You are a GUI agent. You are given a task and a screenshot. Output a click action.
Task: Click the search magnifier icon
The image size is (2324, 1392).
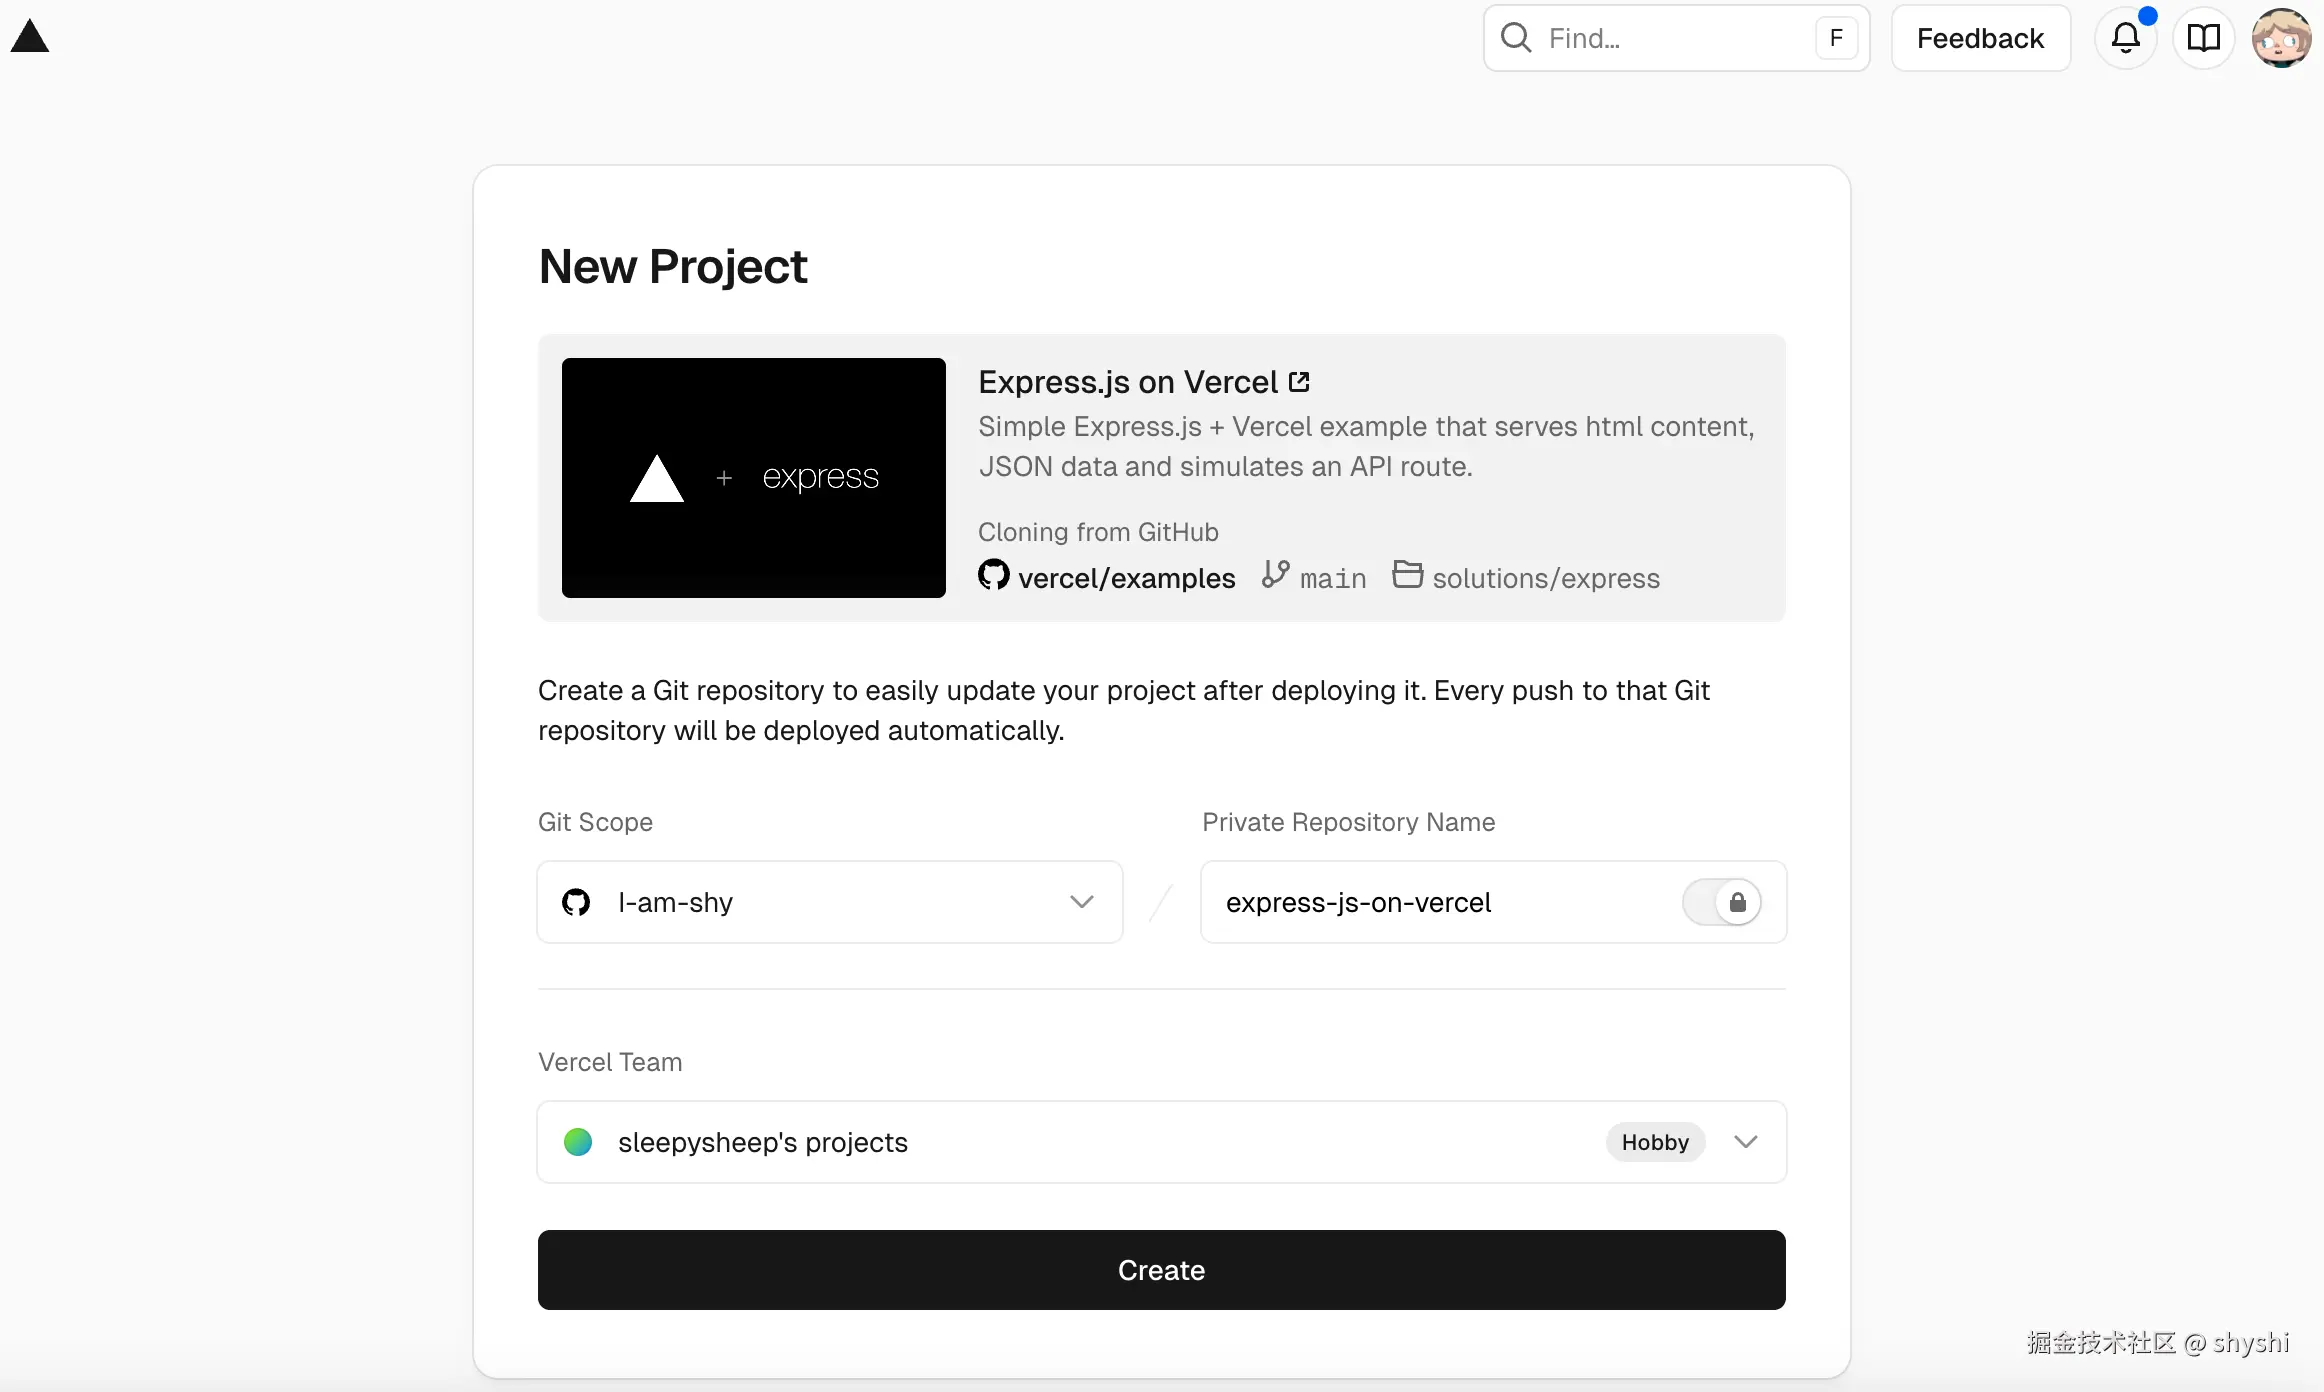pos(1516,38)
